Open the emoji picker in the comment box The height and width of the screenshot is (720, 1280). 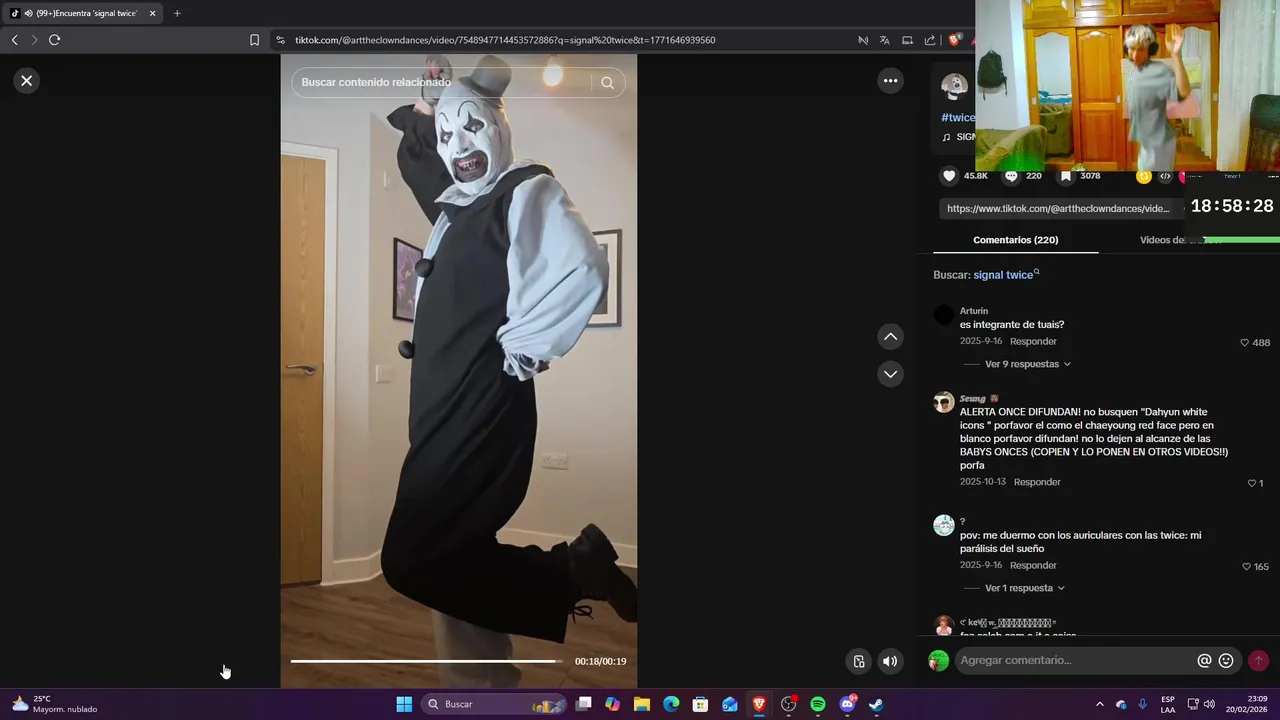click(x=1226, y=661)
